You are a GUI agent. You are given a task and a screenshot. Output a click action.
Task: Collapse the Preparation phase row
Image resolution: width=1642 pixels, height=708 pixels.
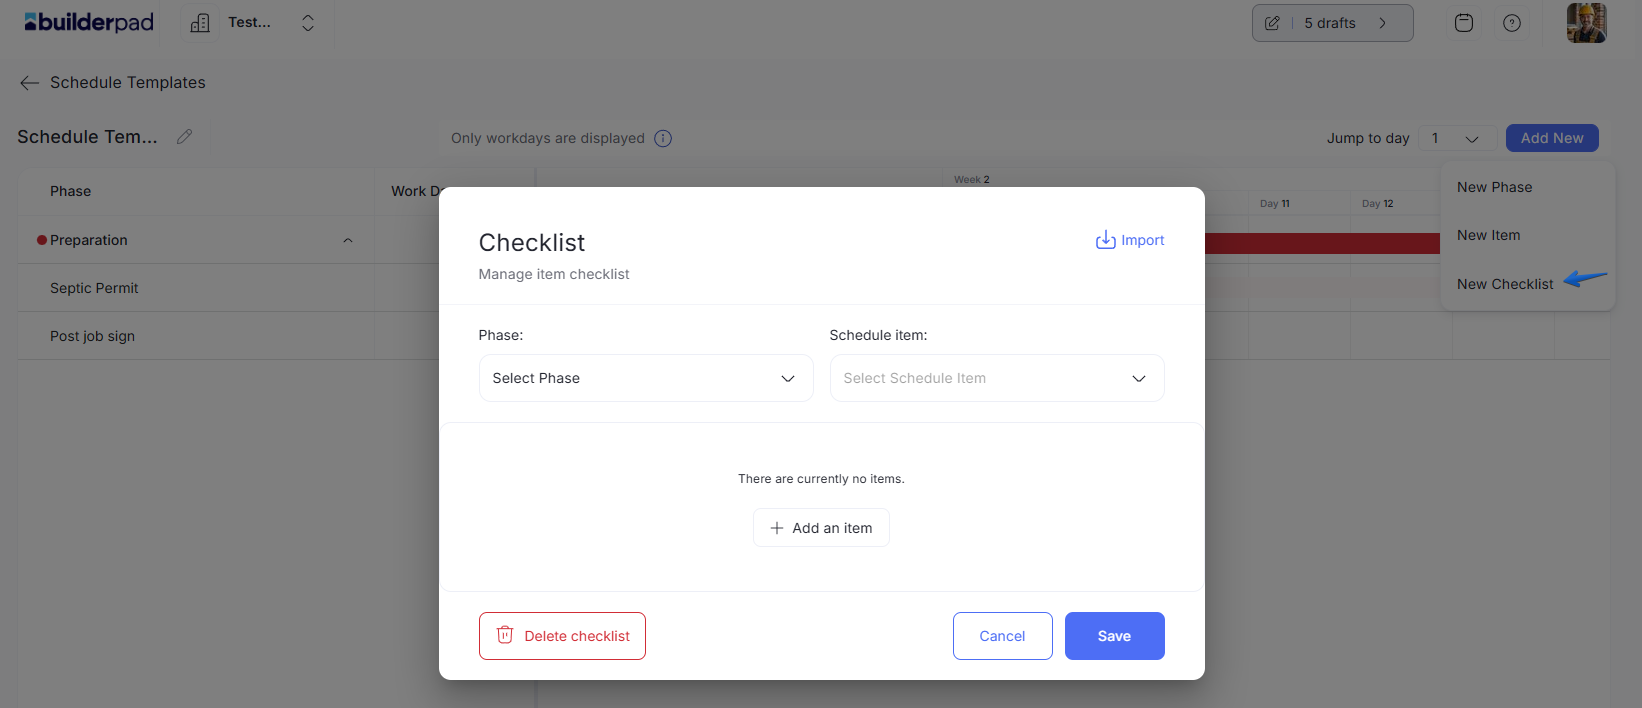click(348, 240)
